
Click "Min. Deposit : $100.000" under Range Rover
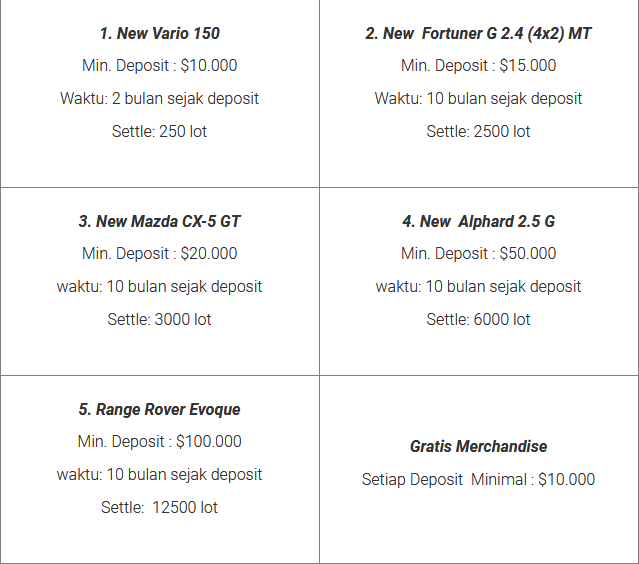(160, 441)
